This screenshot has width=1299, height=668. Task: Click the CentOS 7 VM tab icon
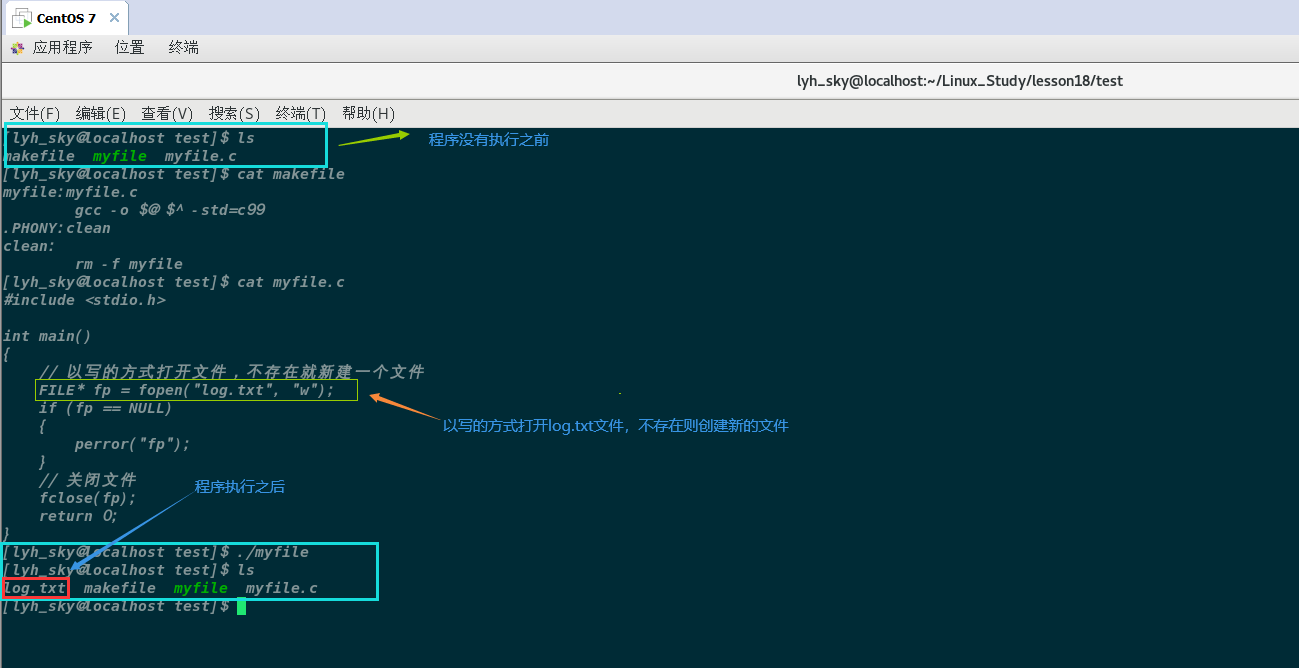coord(20,18)
